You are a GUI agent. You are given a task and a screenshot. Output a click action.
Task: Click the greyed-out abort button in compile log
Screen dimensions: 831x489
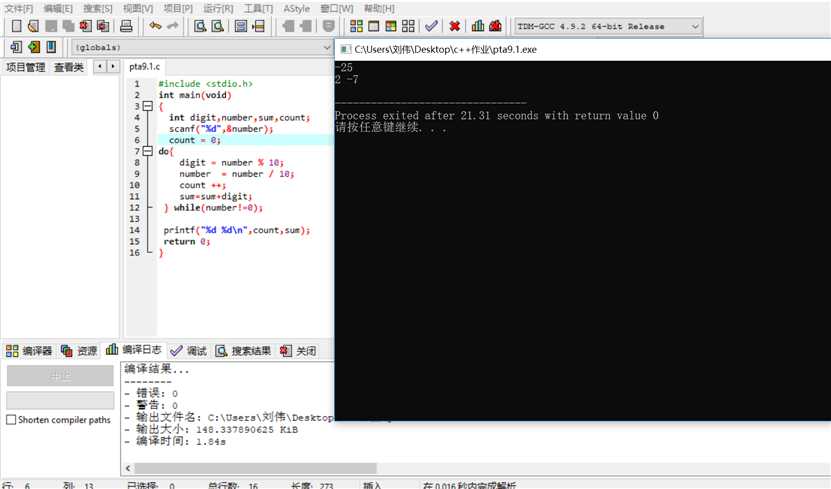point(60,376)
